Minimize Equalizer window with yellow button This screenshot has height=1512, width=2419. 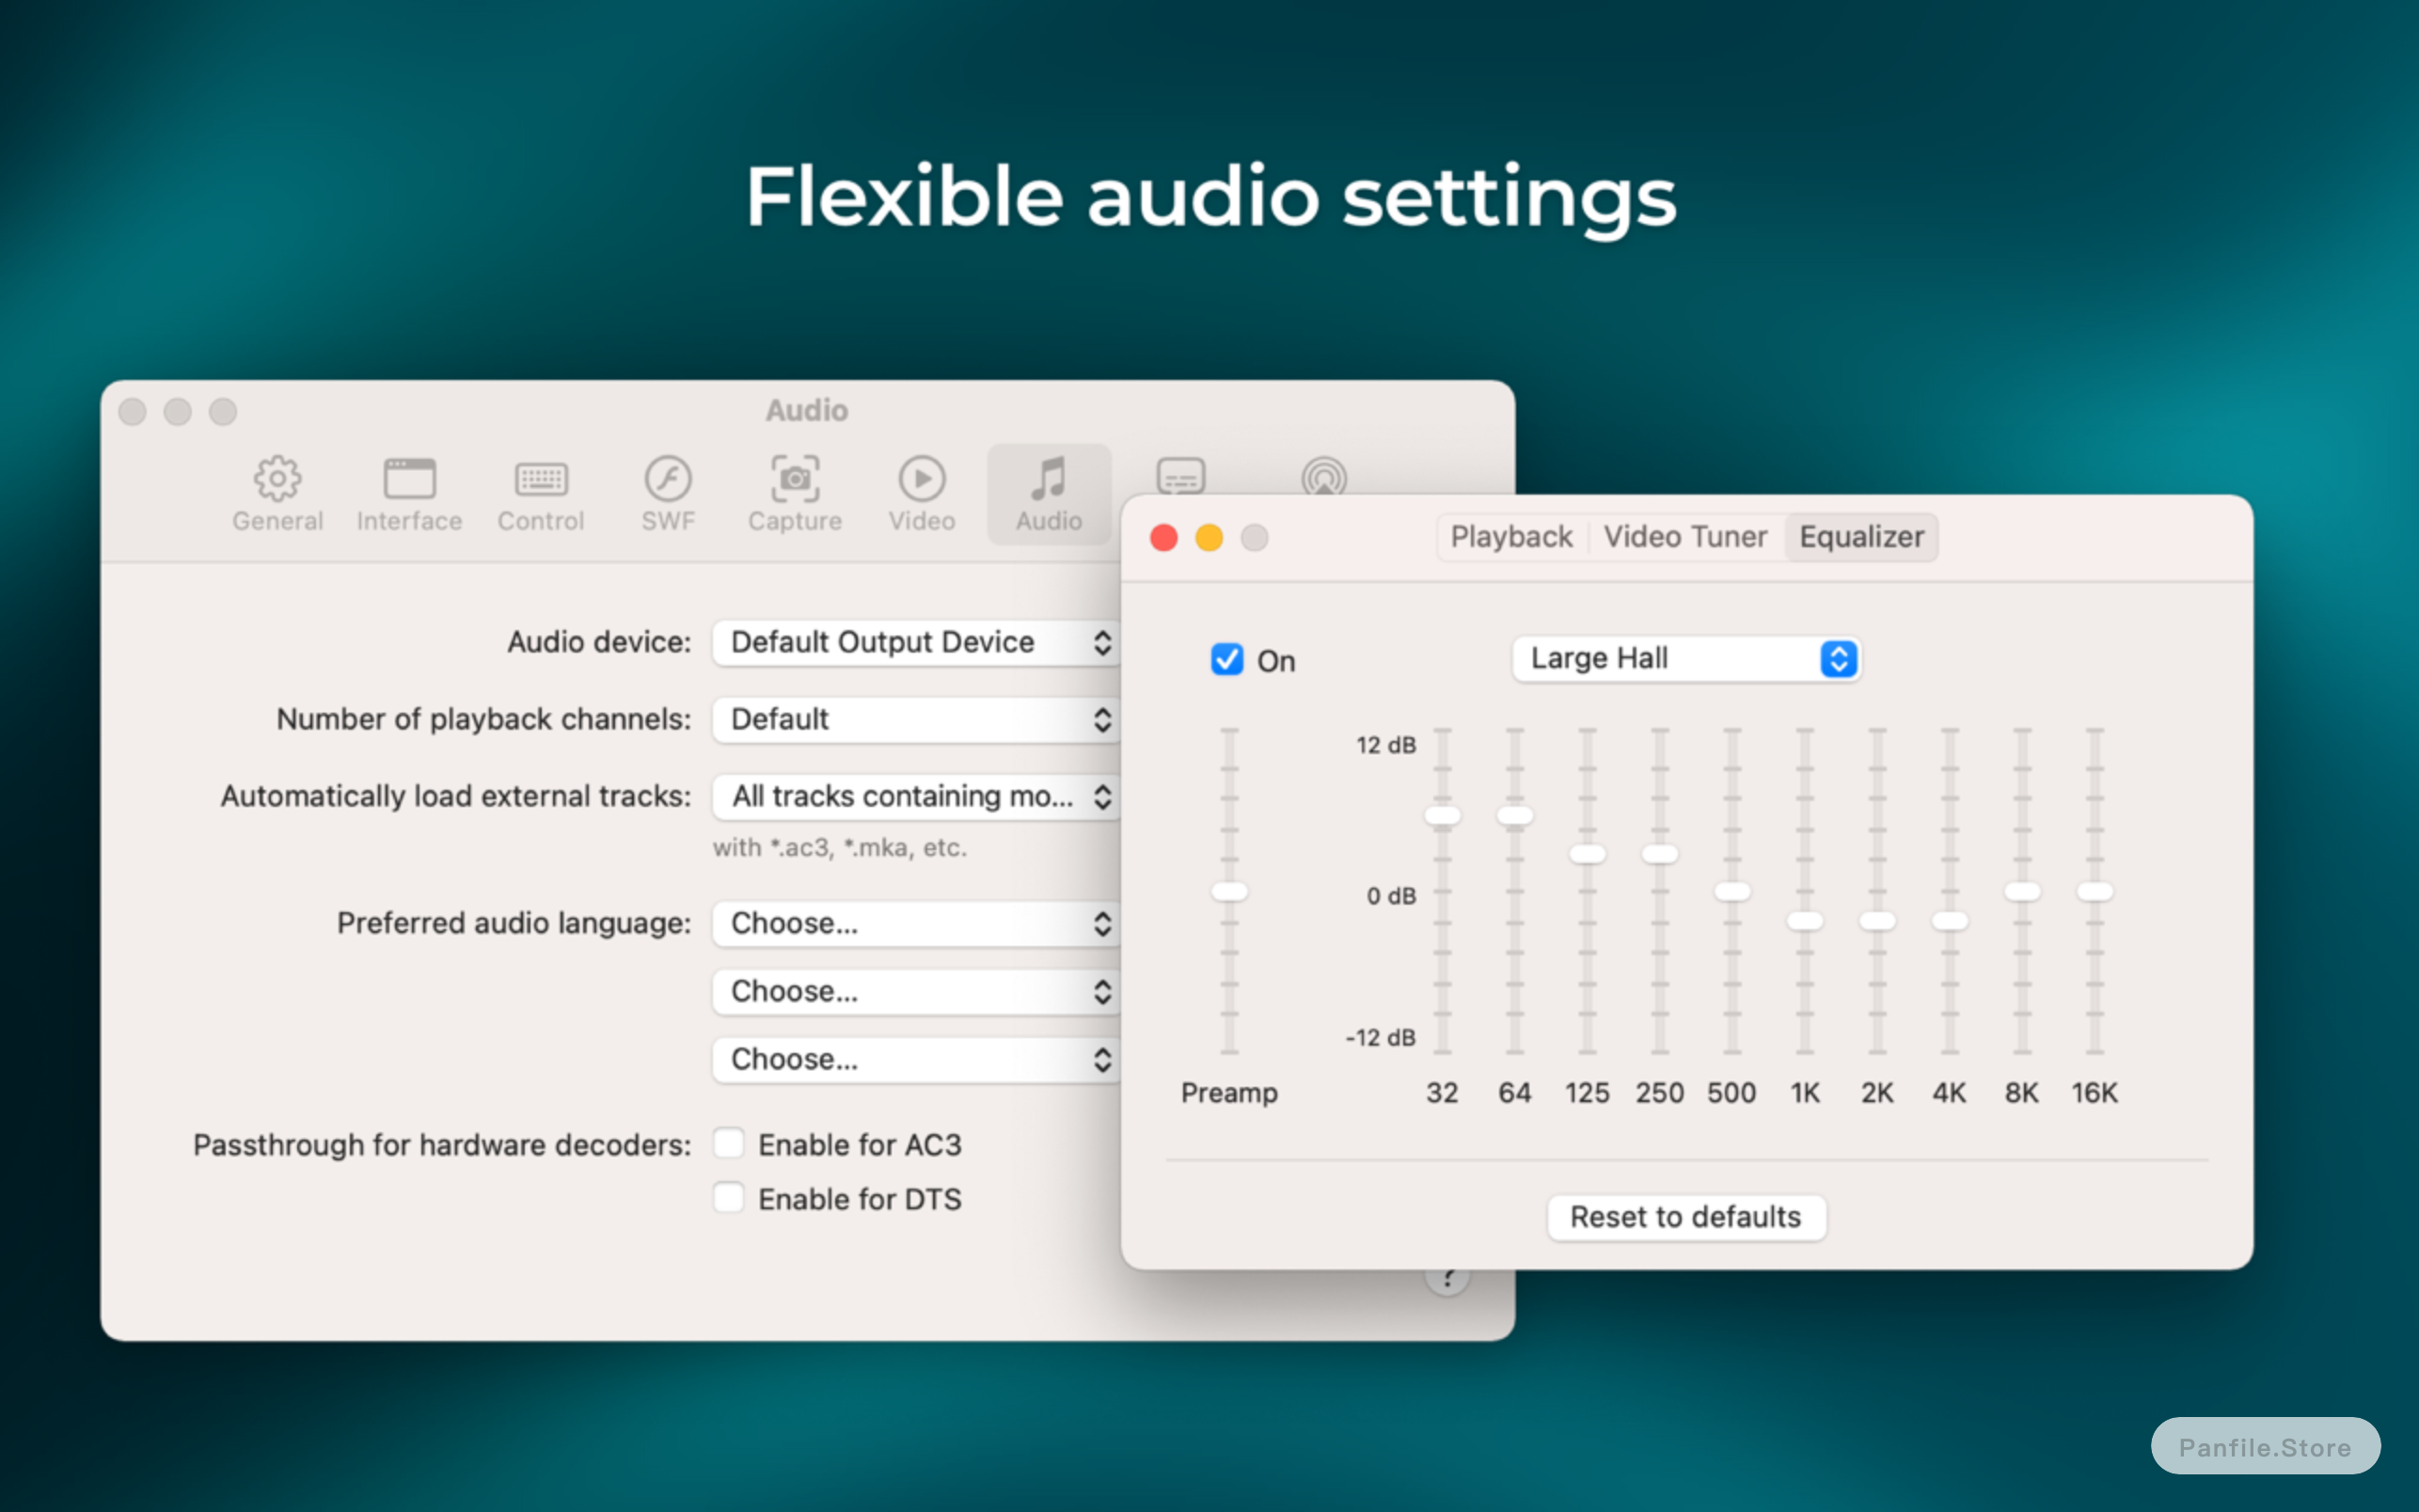pyautogui.click(x=1209, y=538)
